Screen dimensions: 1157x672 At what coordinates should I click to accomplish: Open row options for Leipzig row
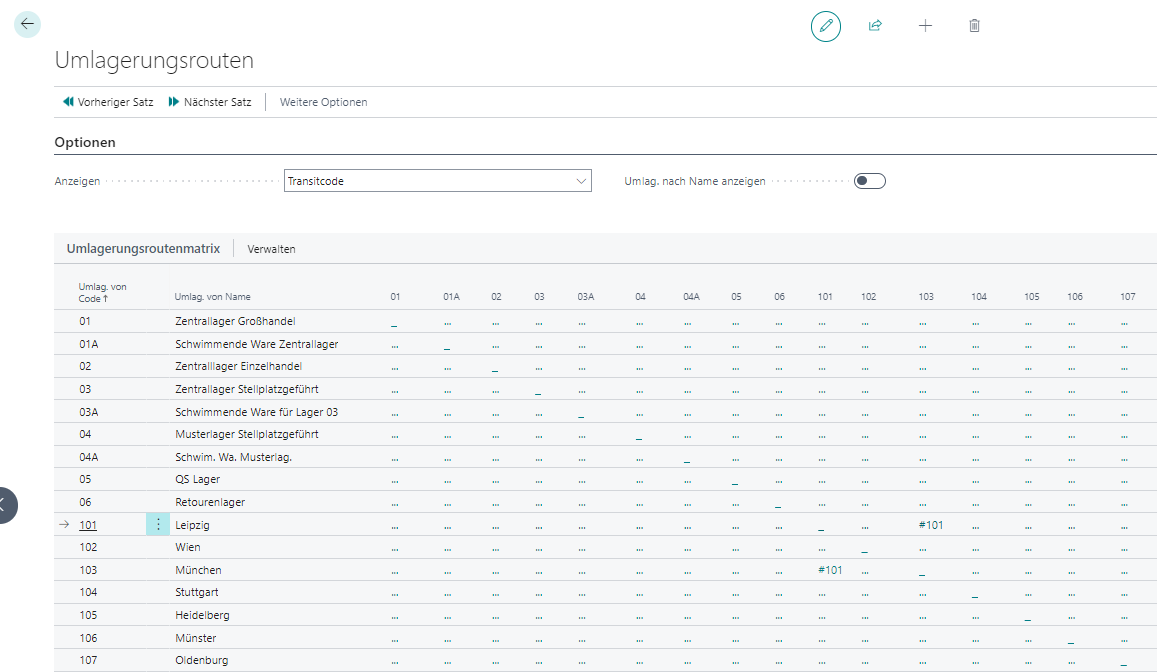[x=157, y=525]
